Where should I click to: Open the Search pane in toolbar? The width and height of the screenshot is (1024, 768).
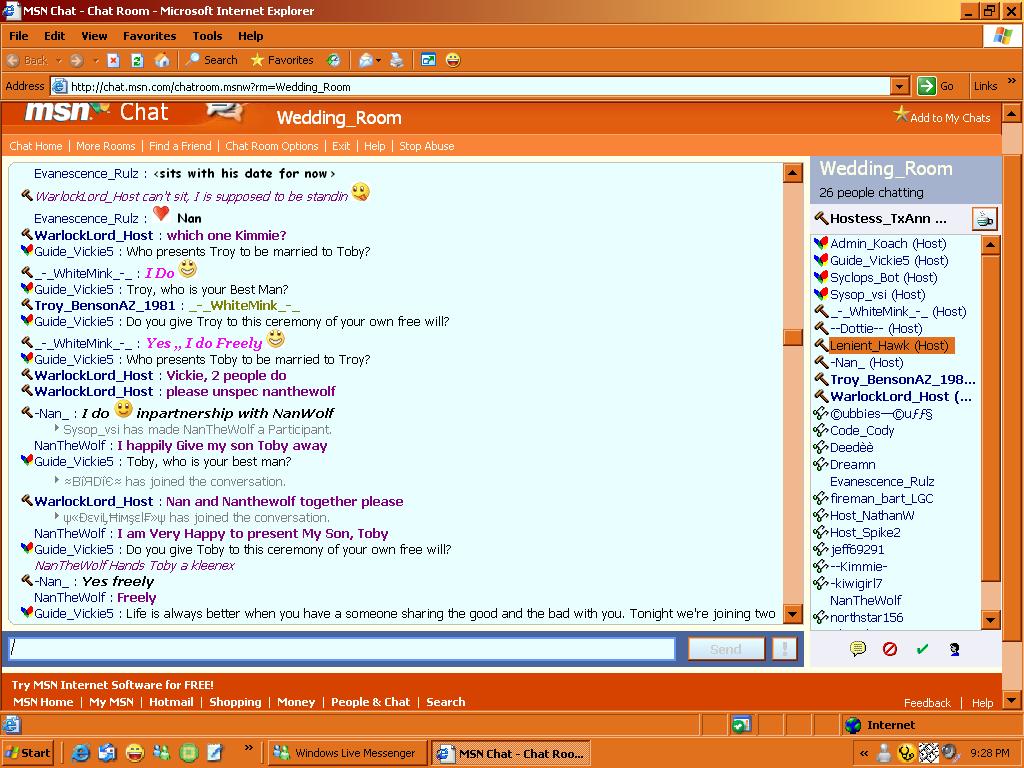(x=212, y=60)
